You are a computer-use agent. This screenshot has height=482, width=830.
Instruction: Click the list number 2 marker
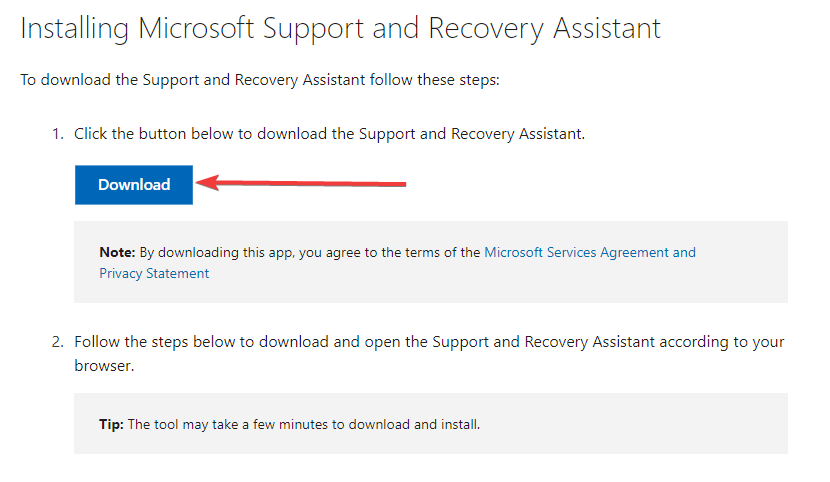58,342
